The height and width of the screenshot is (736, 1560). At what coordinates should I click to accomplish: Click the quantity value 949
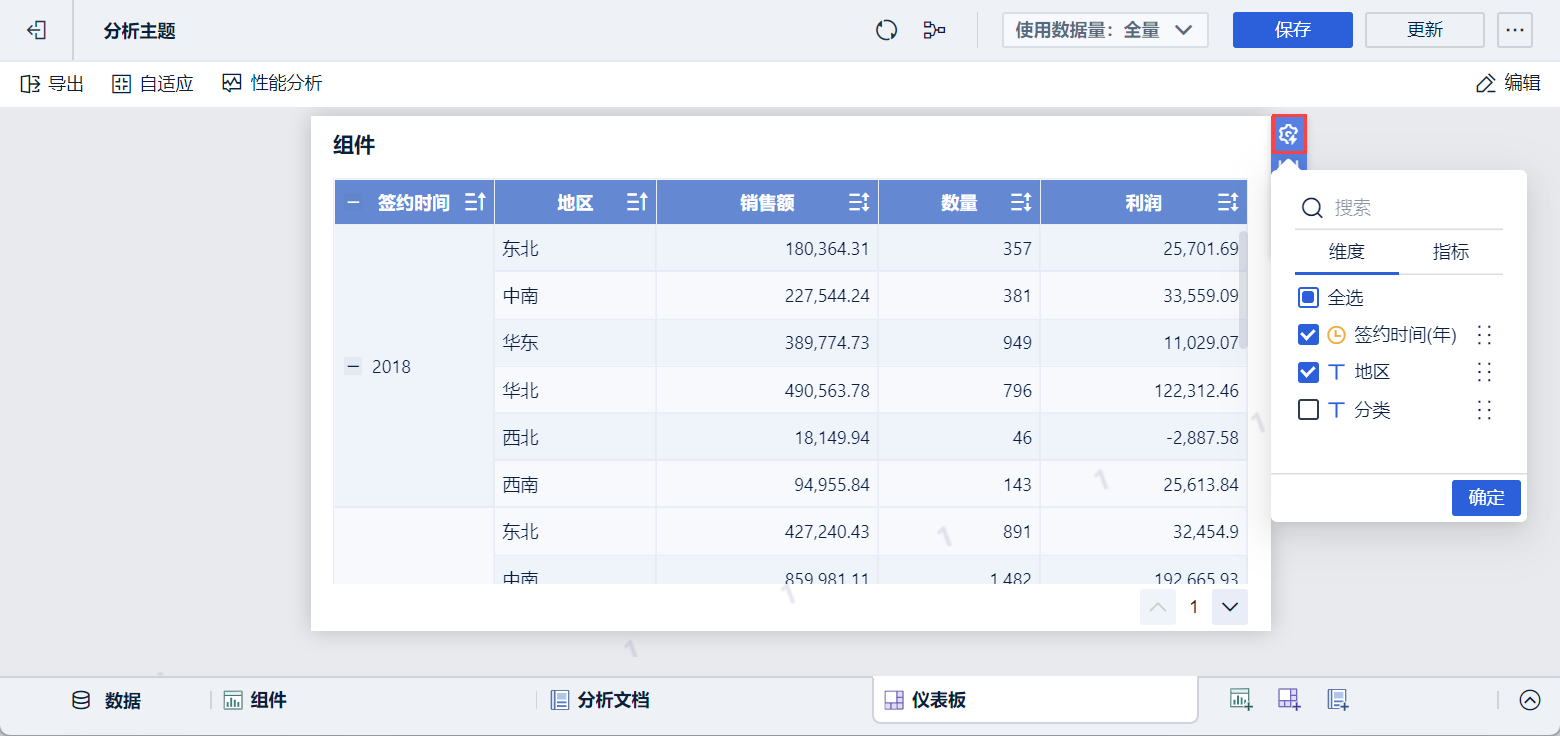tap(1017, 343)
